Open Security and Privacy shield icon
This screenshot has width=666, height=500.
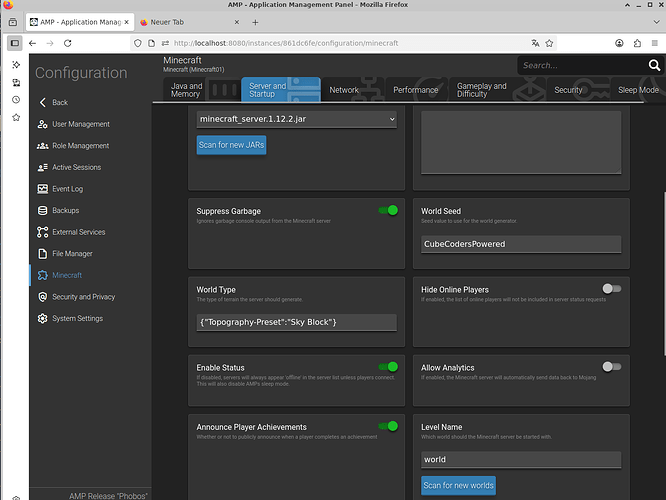[42, 297]
